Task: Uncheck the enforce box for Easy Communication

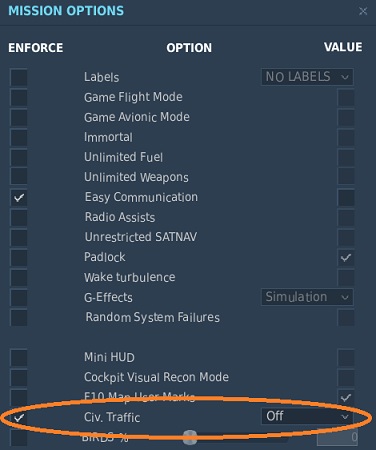Action: tap(19, 197)
